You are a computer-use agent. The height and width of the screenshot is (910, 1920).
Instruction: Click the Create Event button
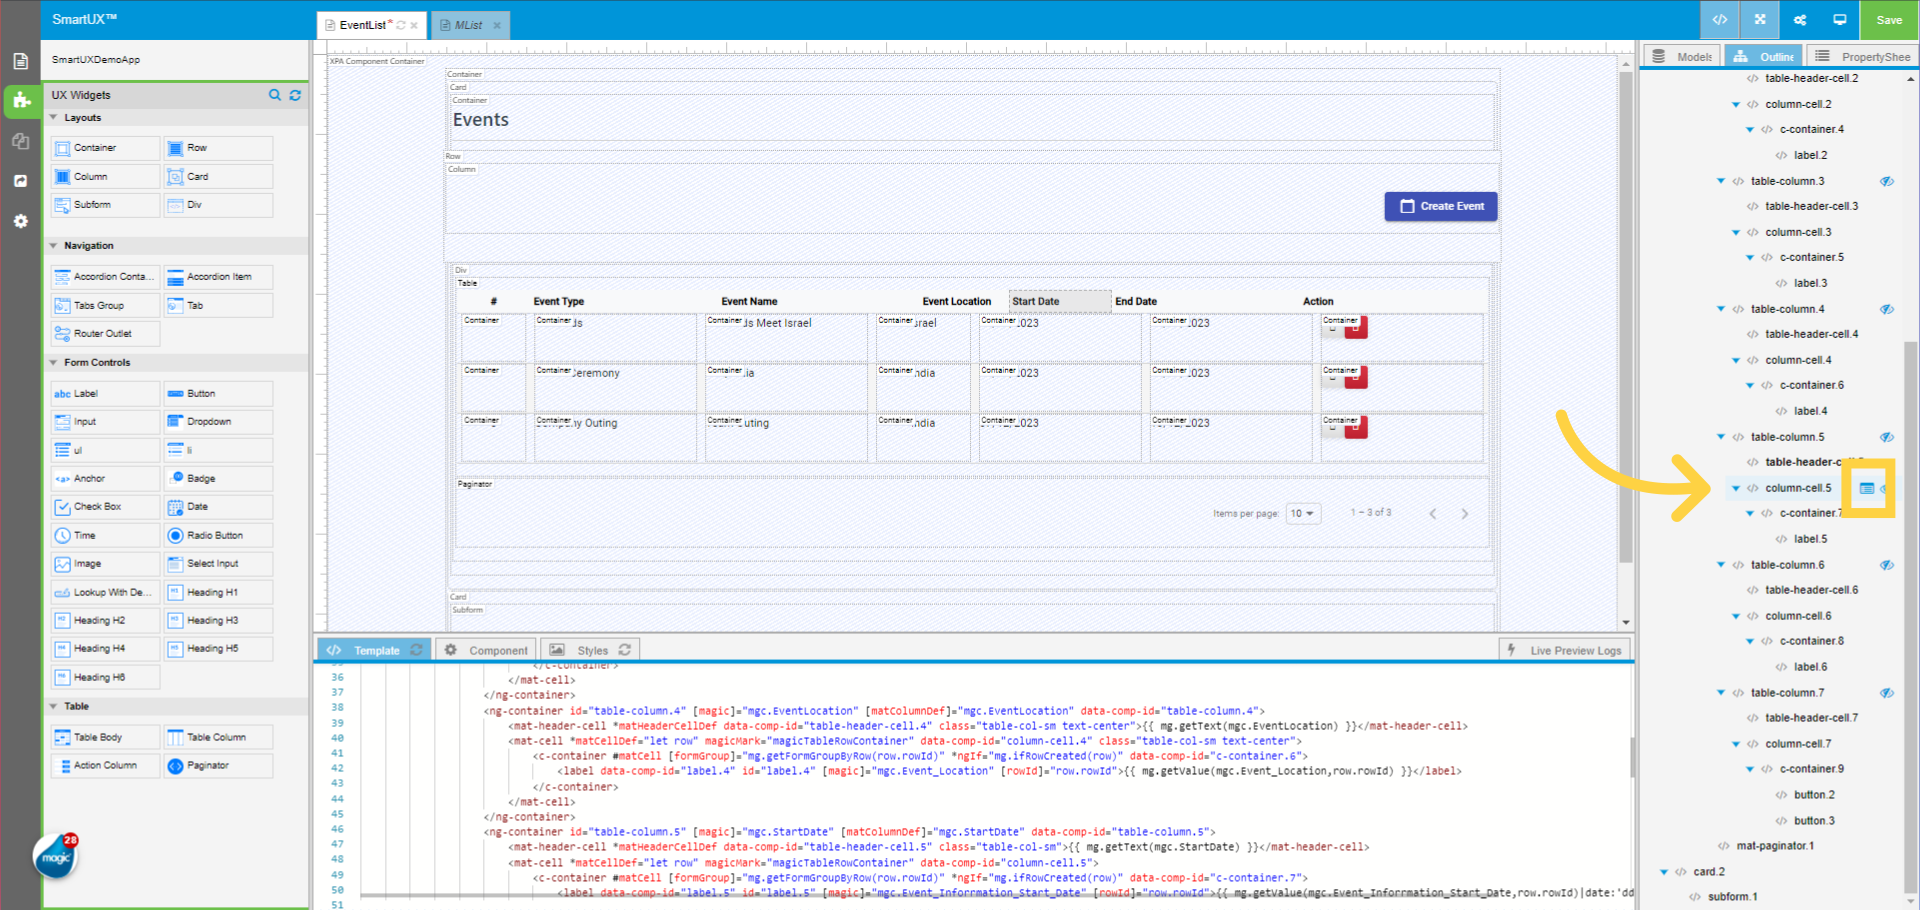[x=1441, y=206]
